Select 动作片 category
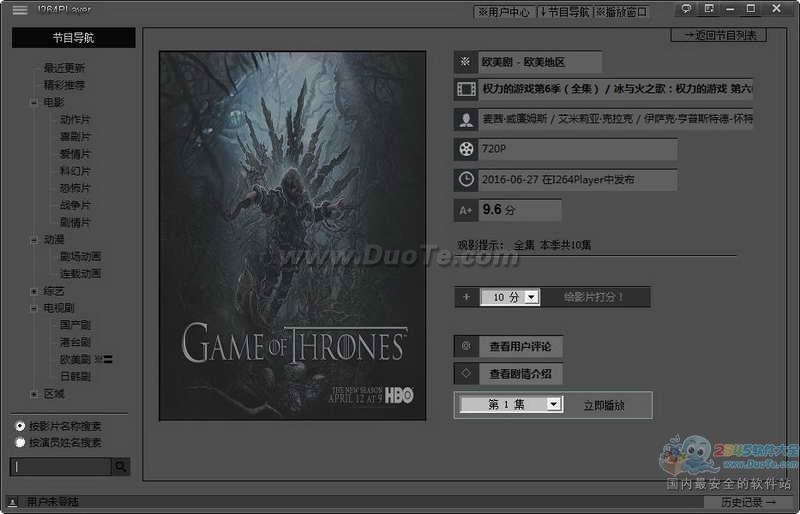This screenshot has width=800, height=514. point(75,119)
